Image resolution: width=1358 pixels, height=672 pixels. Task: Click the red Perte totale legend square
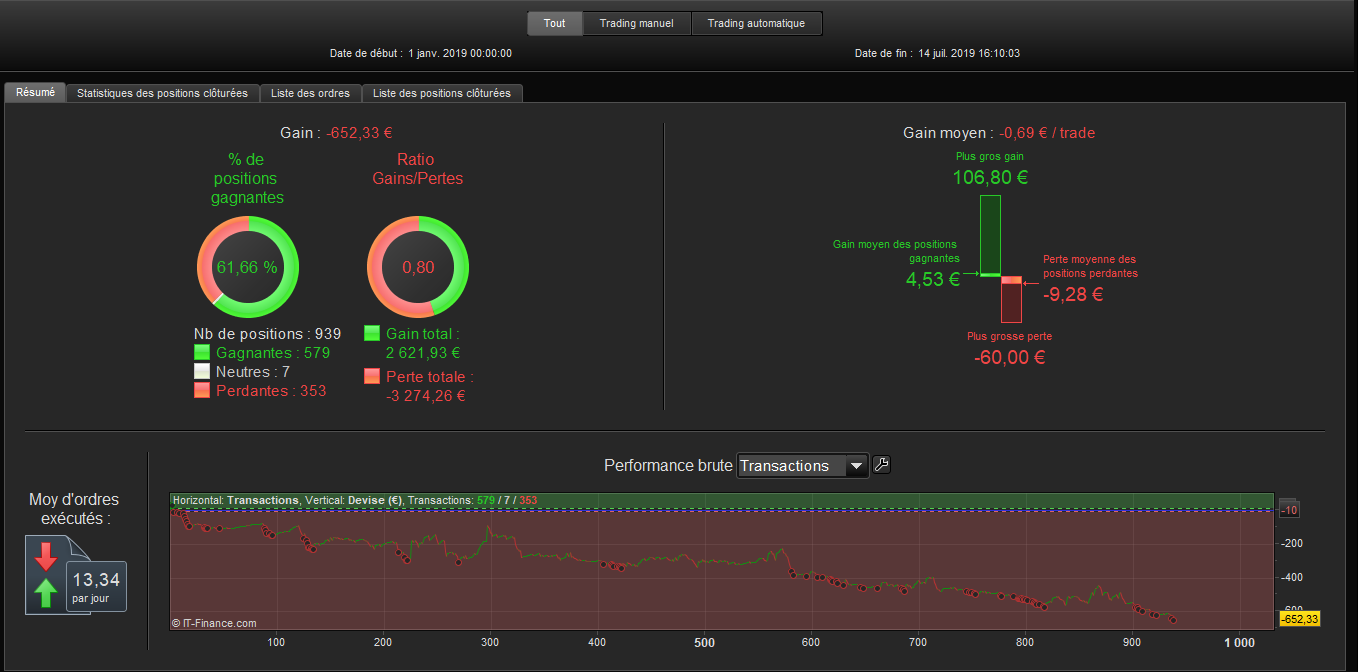tap(372, 376)
